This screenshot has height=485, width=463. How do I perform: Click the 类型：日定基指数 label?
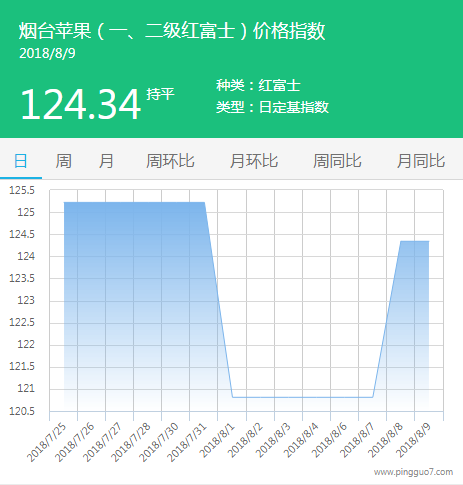(272, 107)
